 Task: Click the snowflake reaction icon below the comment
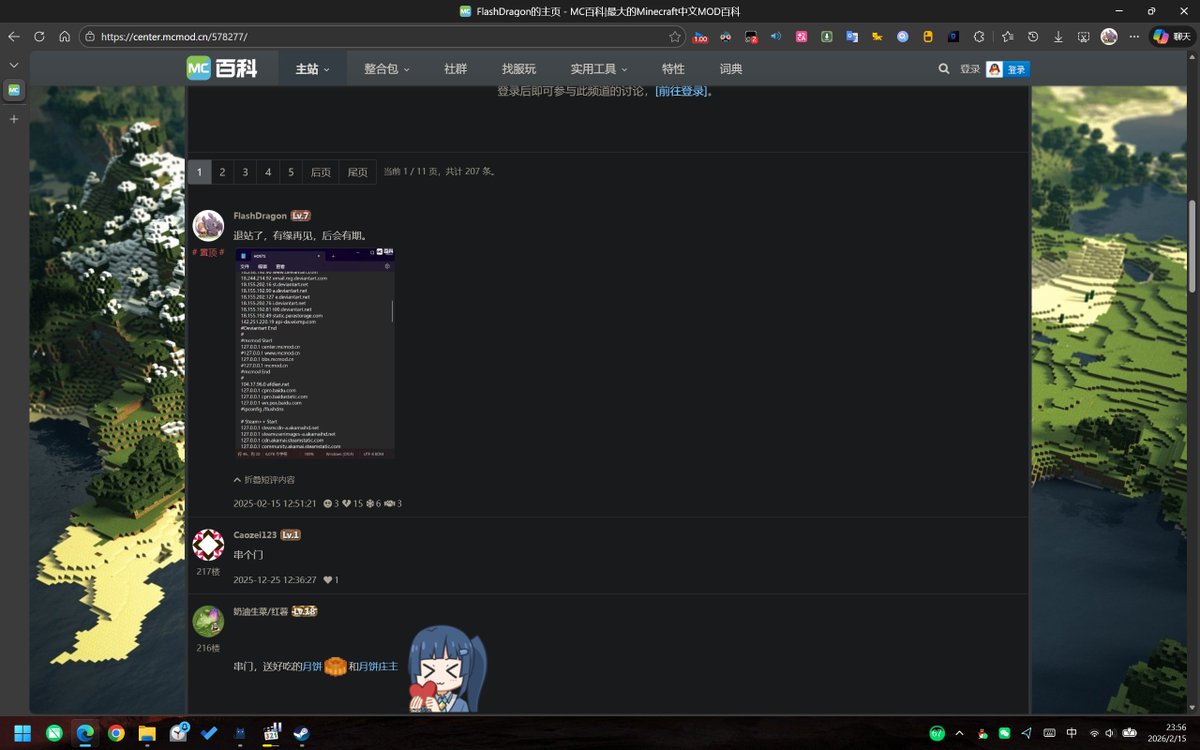point(370,503)
